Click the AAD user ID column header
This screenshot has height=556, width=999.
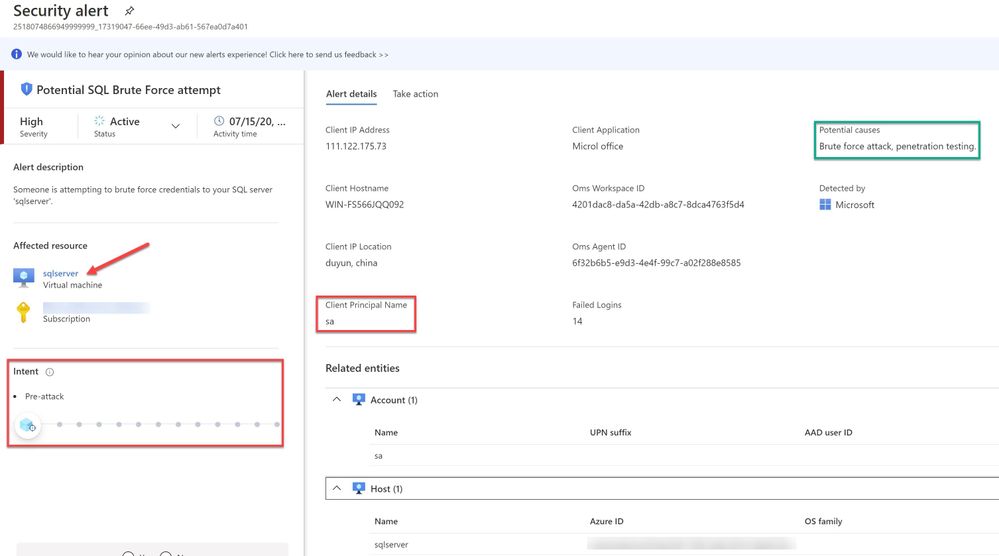tap(828, 432)
